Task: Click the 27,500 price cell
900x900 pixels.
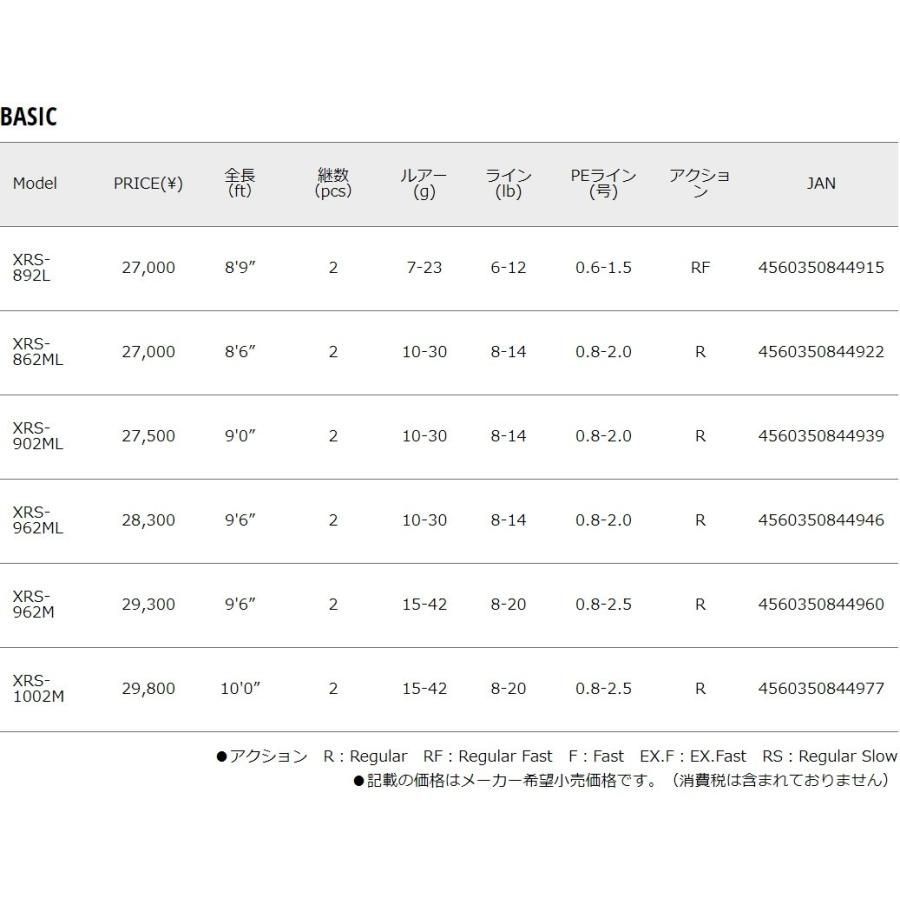Action: [148, 436]
